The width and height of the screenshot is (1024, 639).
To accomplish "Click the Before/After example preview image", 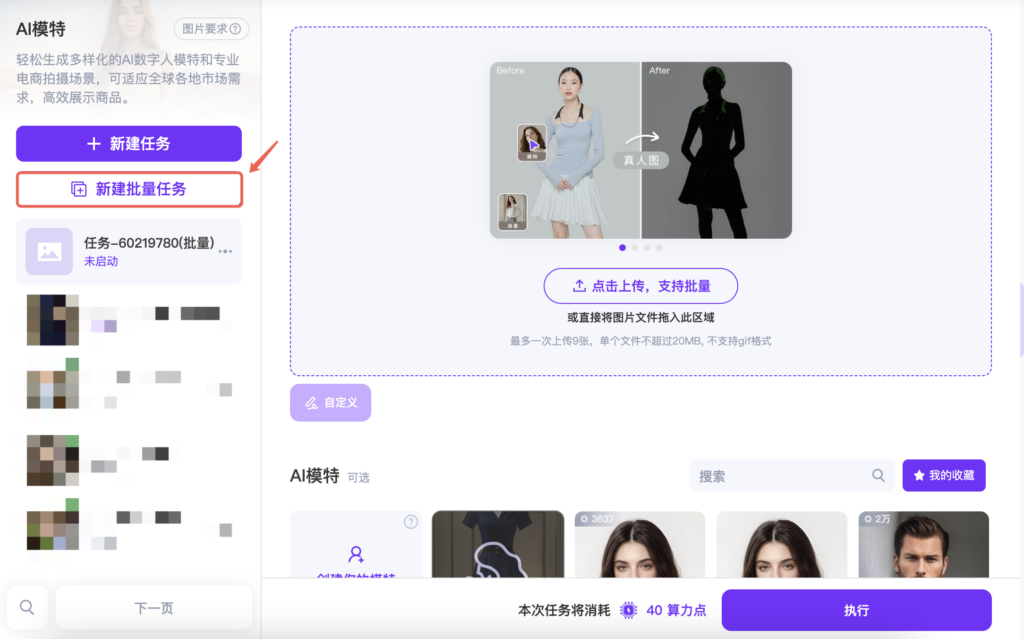I will [x=641, y=150].
